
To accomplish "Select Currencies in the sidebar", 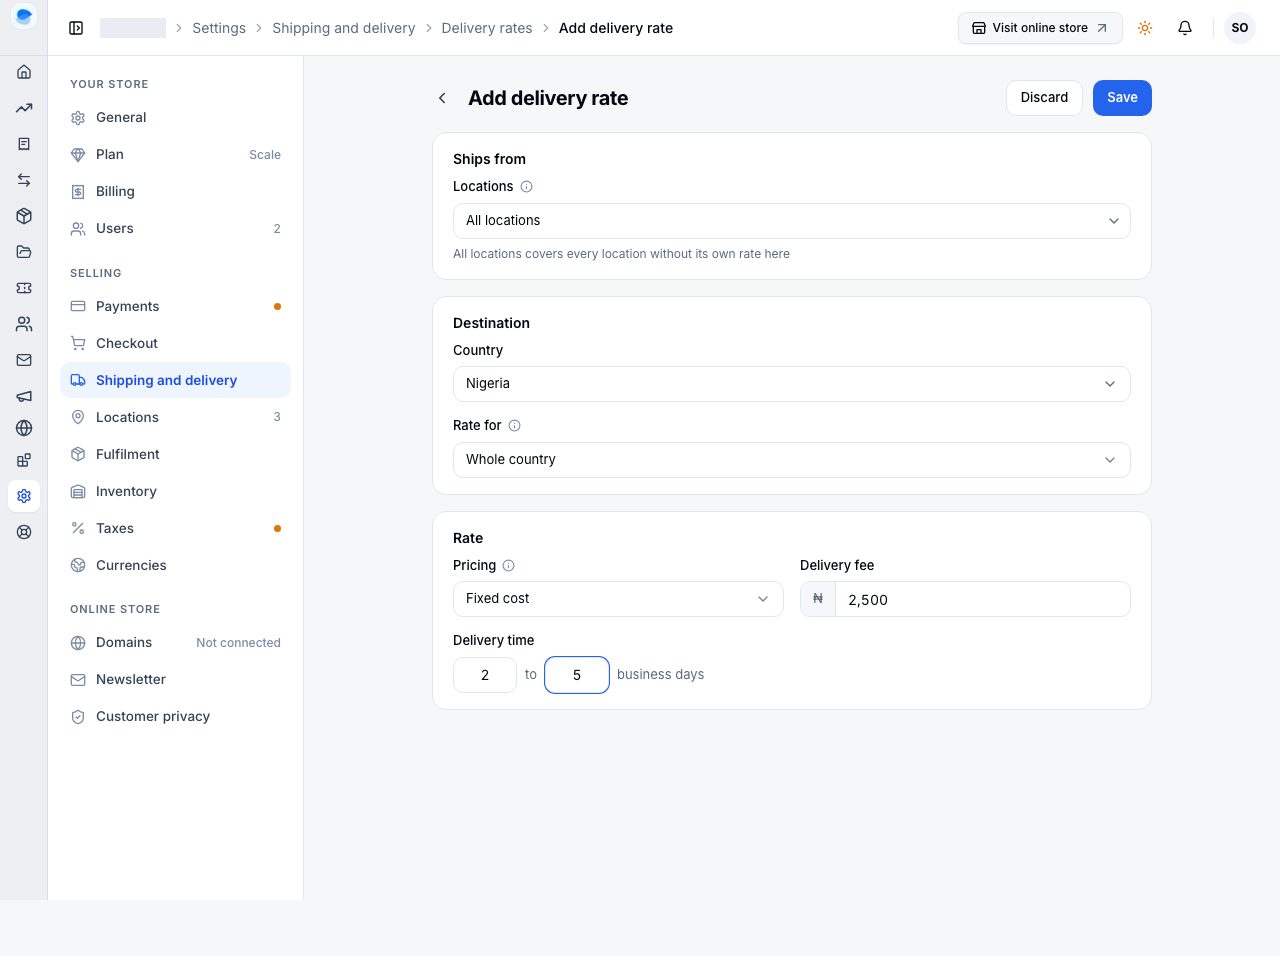I will (176, 565).
